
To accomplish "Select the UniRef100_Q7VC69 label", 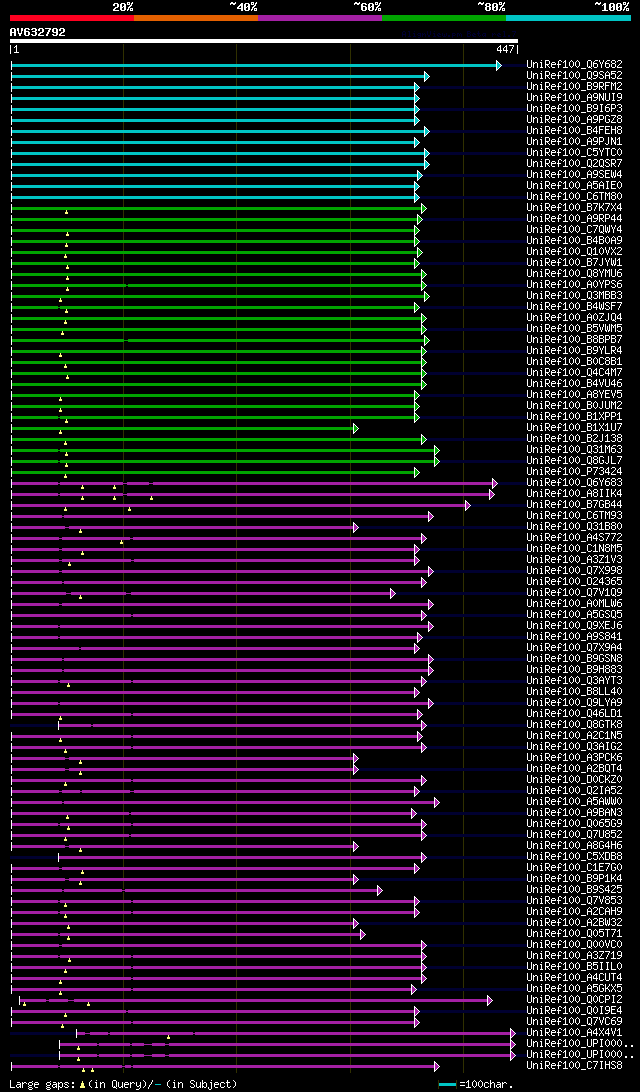I will 575,1022.
